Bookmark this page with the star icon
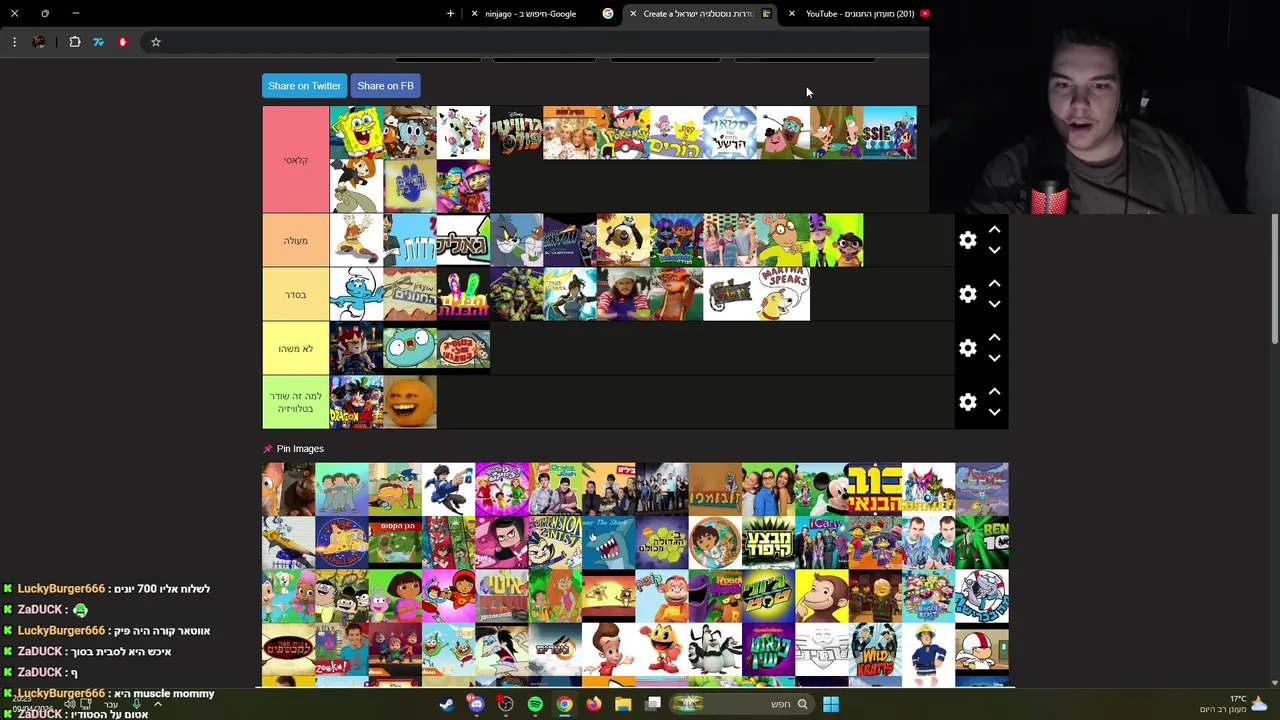 point(156,42)
